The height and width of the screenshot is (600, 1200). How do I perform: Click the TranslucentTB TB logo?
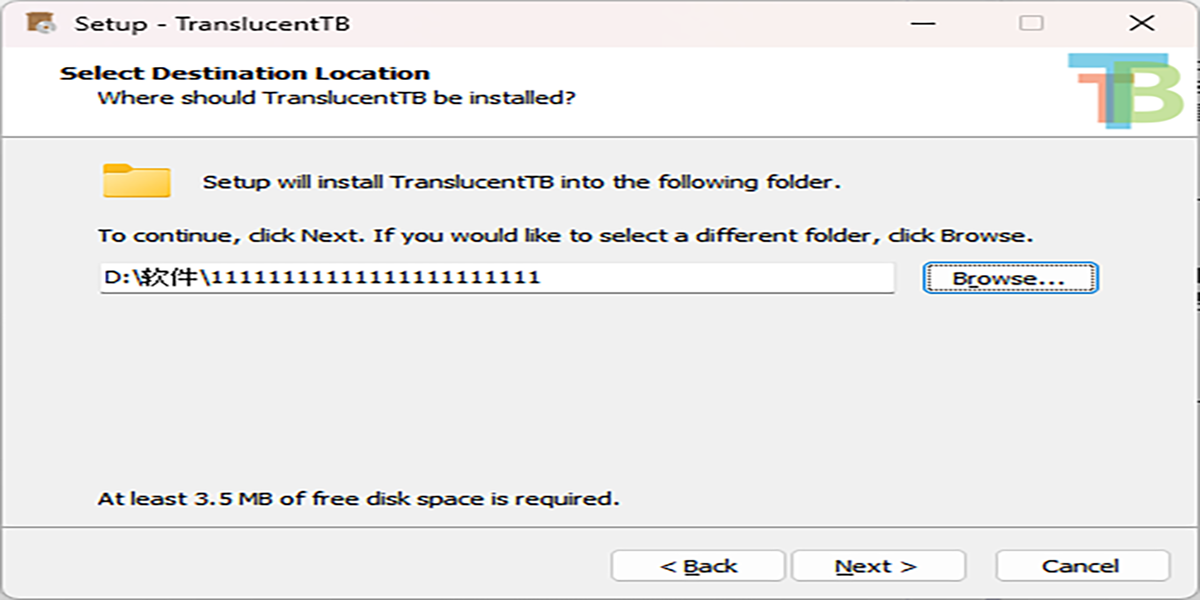(x=1124, y=91)
